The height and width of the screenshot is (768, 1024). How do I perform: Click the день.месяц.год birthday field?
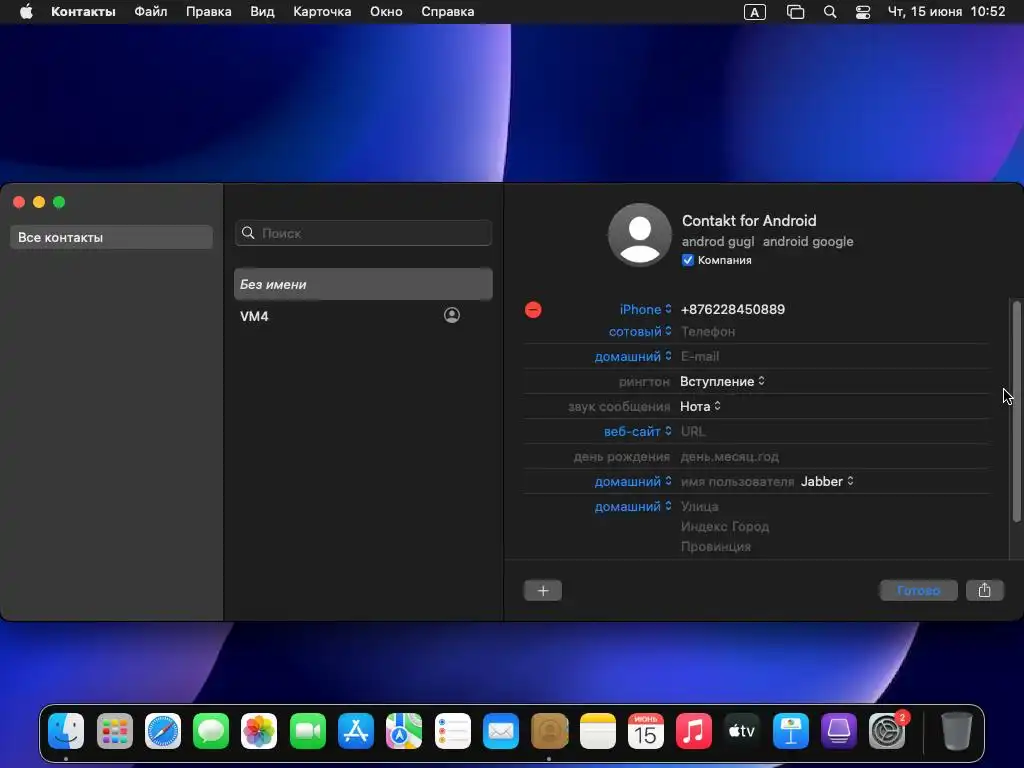coord(729,456)
